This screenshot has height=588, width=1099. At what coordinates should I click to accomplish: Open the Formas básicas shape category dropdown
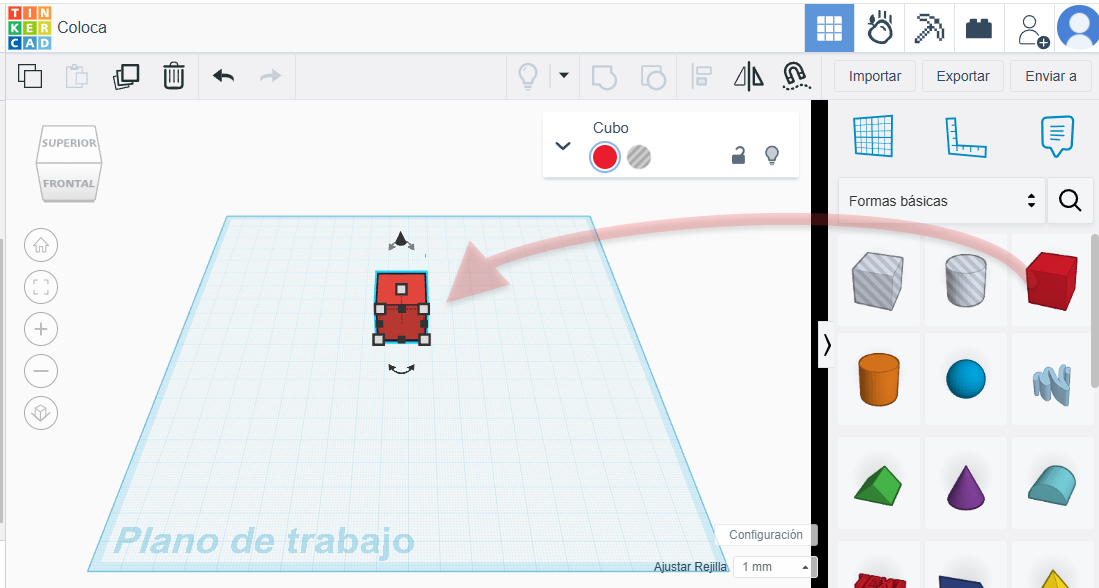point(941,201)
